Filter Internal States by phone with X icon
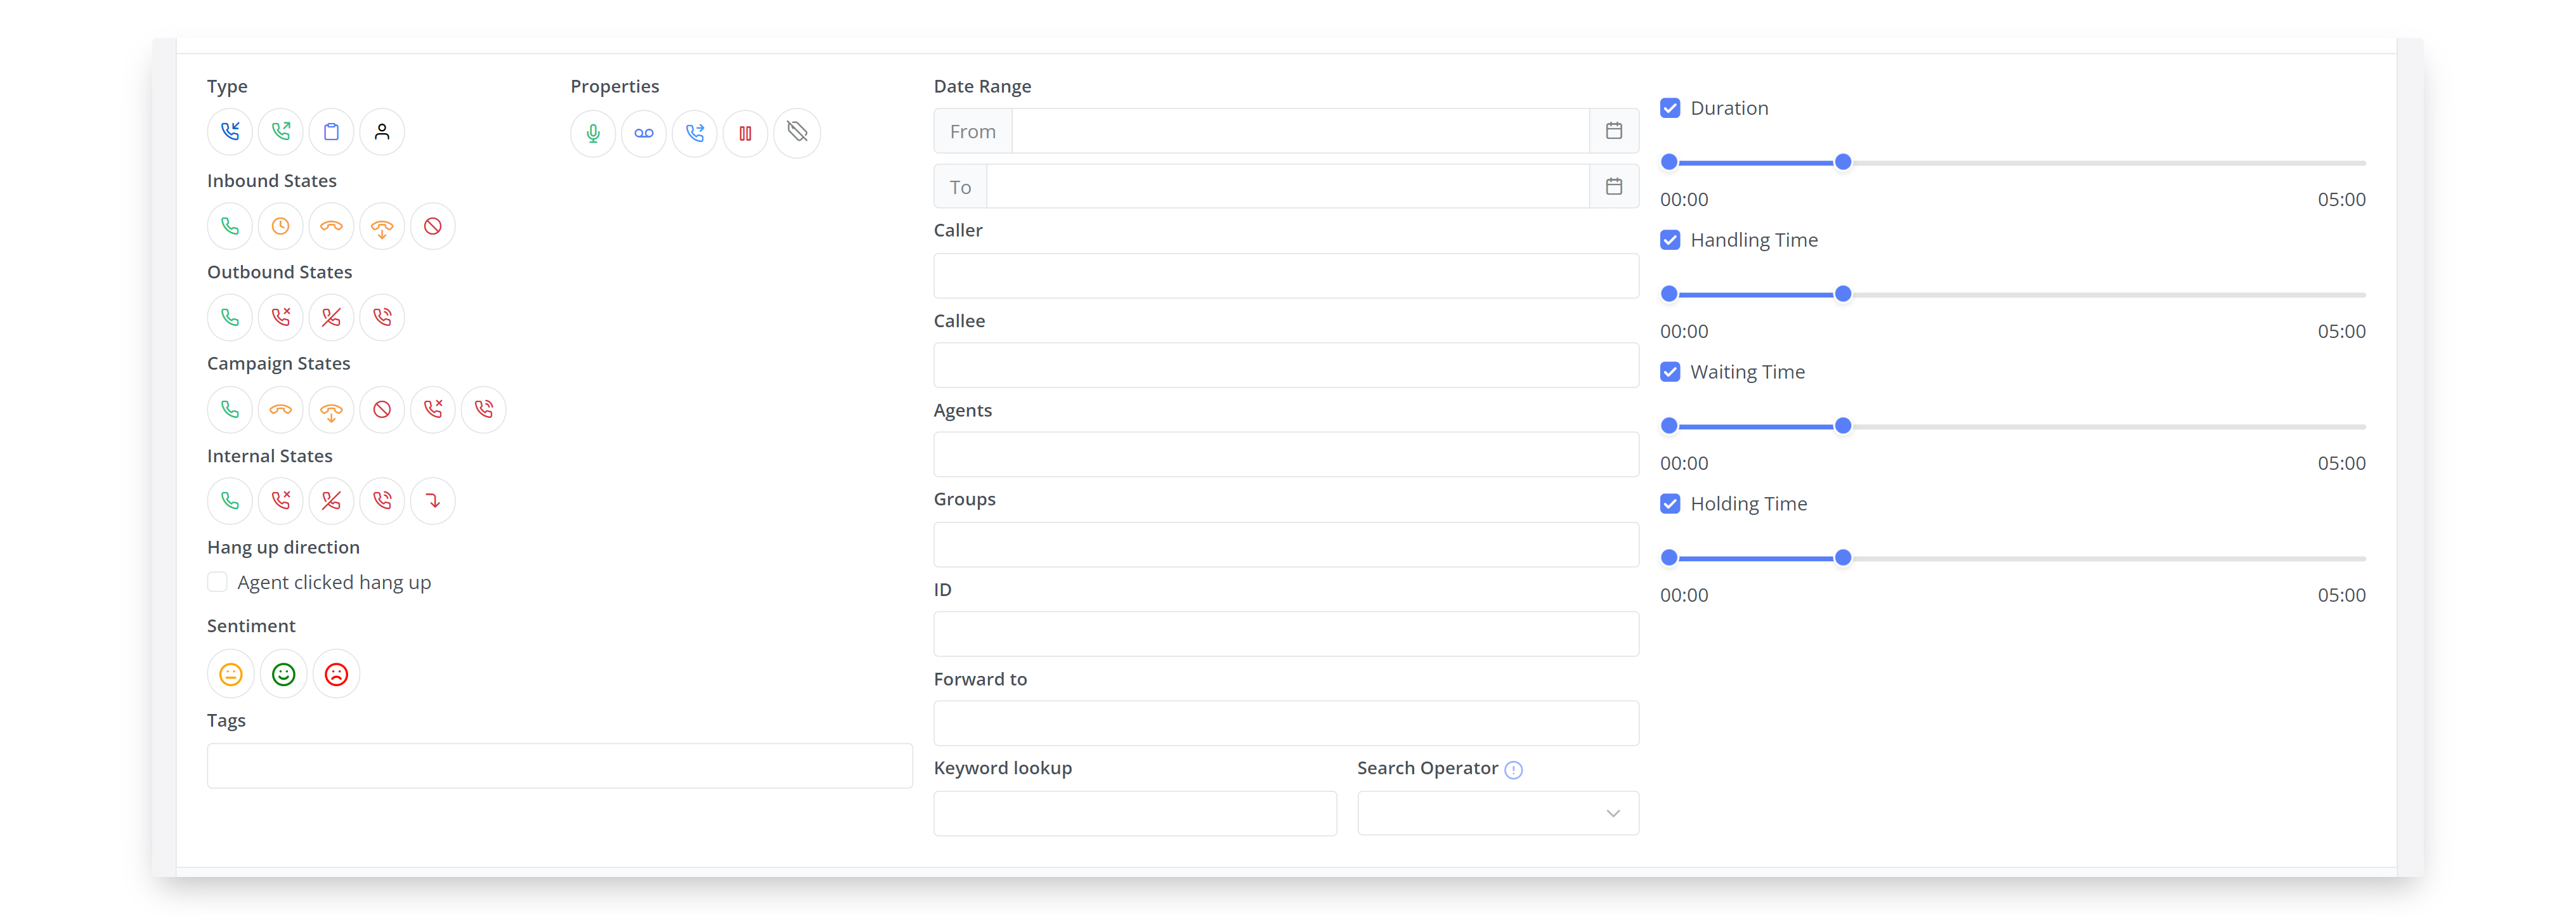2576x915 pixels. tap(281, 501)
